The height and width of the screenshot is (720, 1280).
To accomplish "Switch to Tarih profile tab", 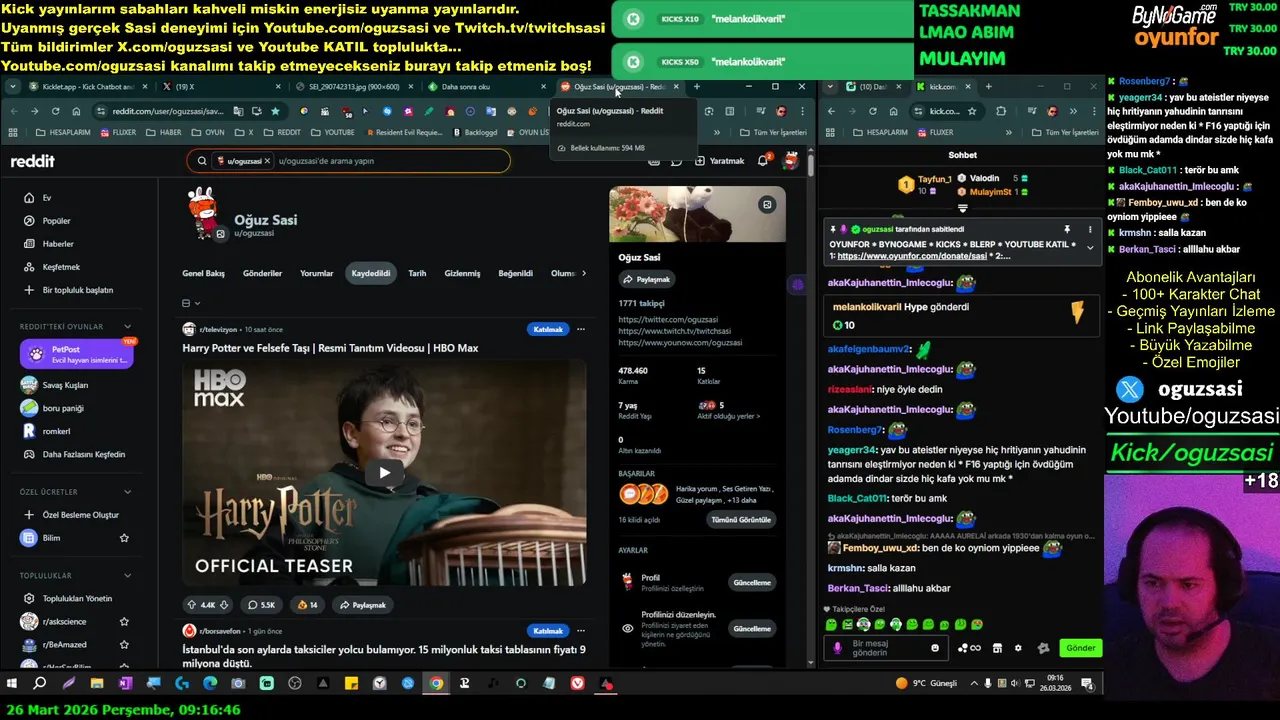I will pos(417,273).
